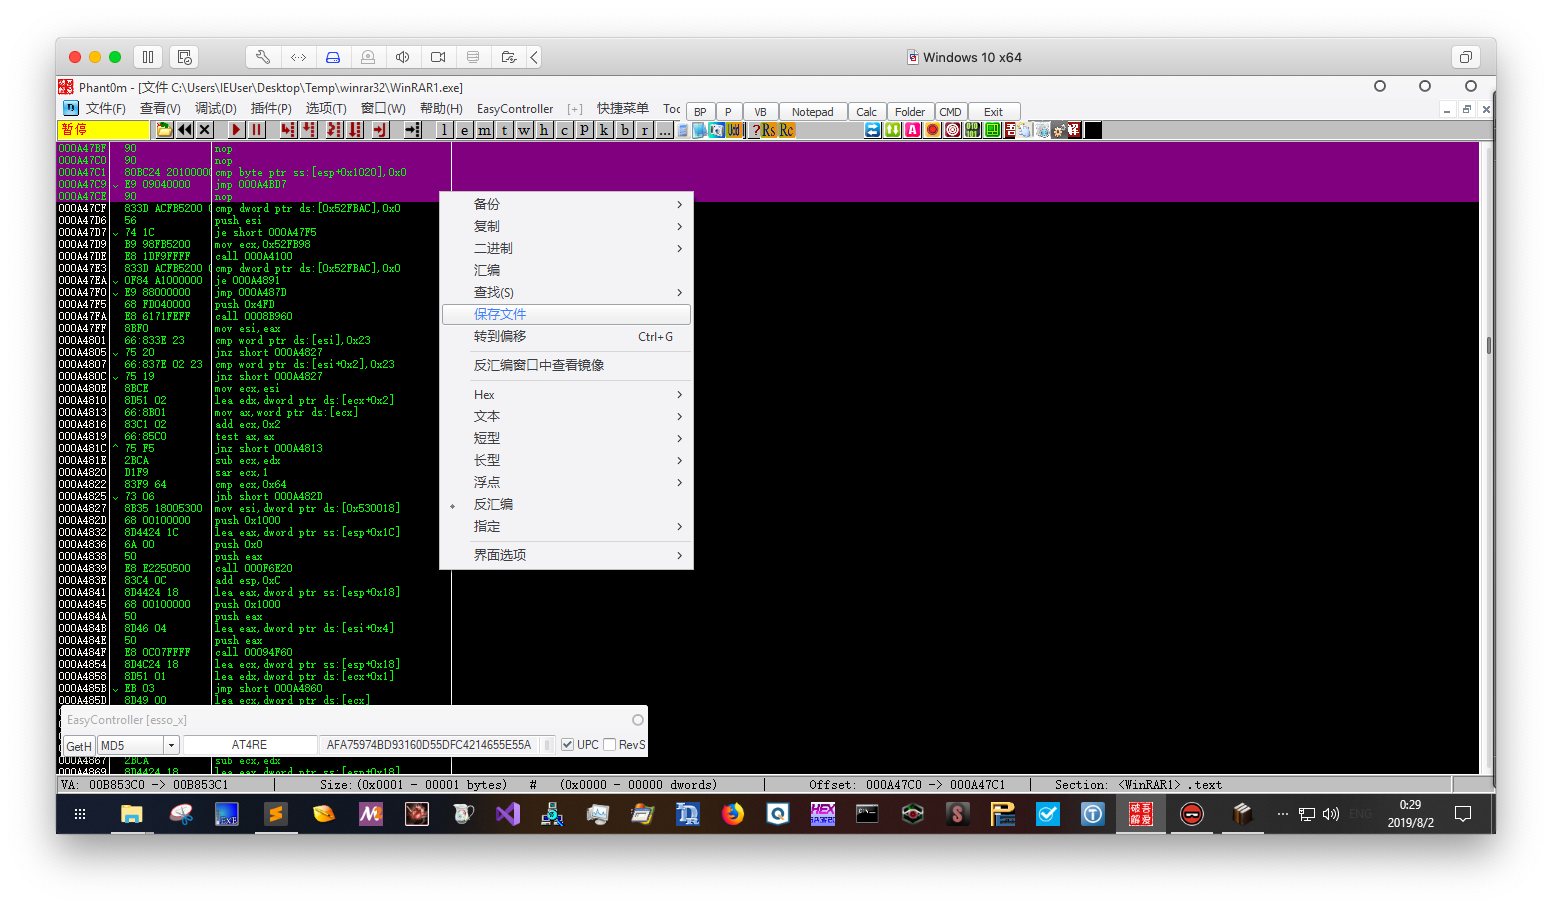Click the red question mark help icon

click(756, 130)
